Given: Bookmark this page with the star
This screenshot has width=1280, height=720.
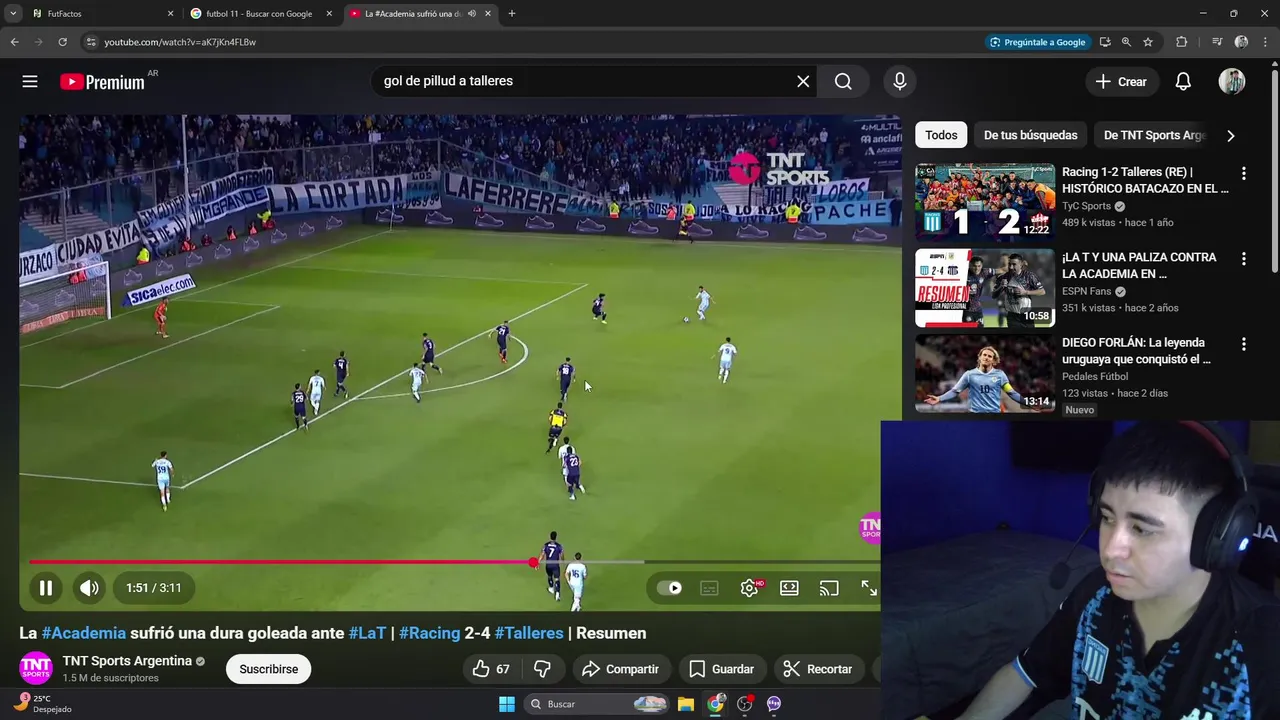Looking at the screenshot, I should [1148, 42].
